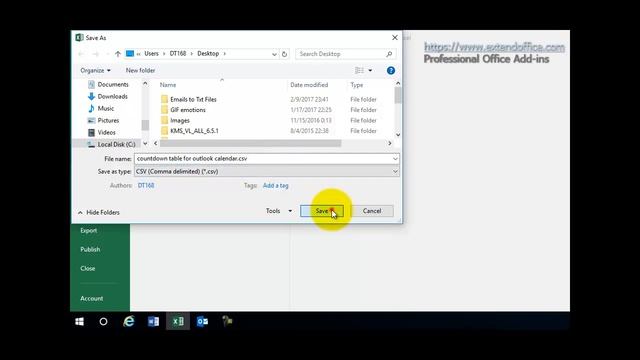Close the Save As dialog

click(x=395, y=38)
